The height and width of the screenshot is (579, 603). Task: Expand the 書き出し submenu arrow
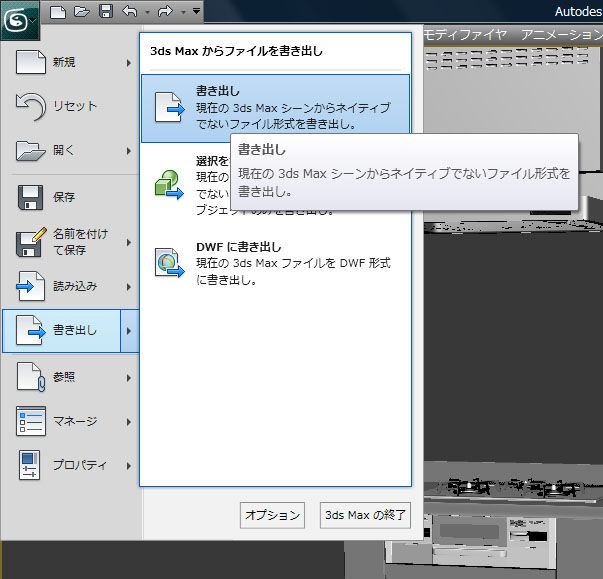pos(130,331)
